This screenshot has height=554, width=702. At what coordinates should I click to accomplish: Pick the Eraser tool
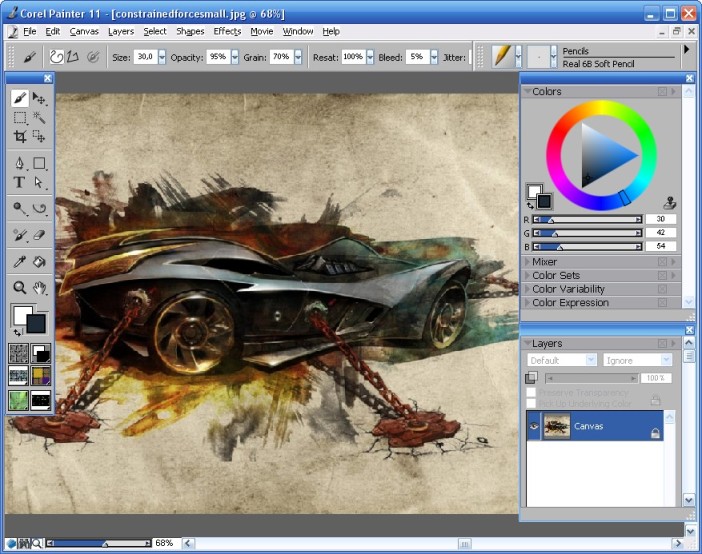click(x=39, y=235)
